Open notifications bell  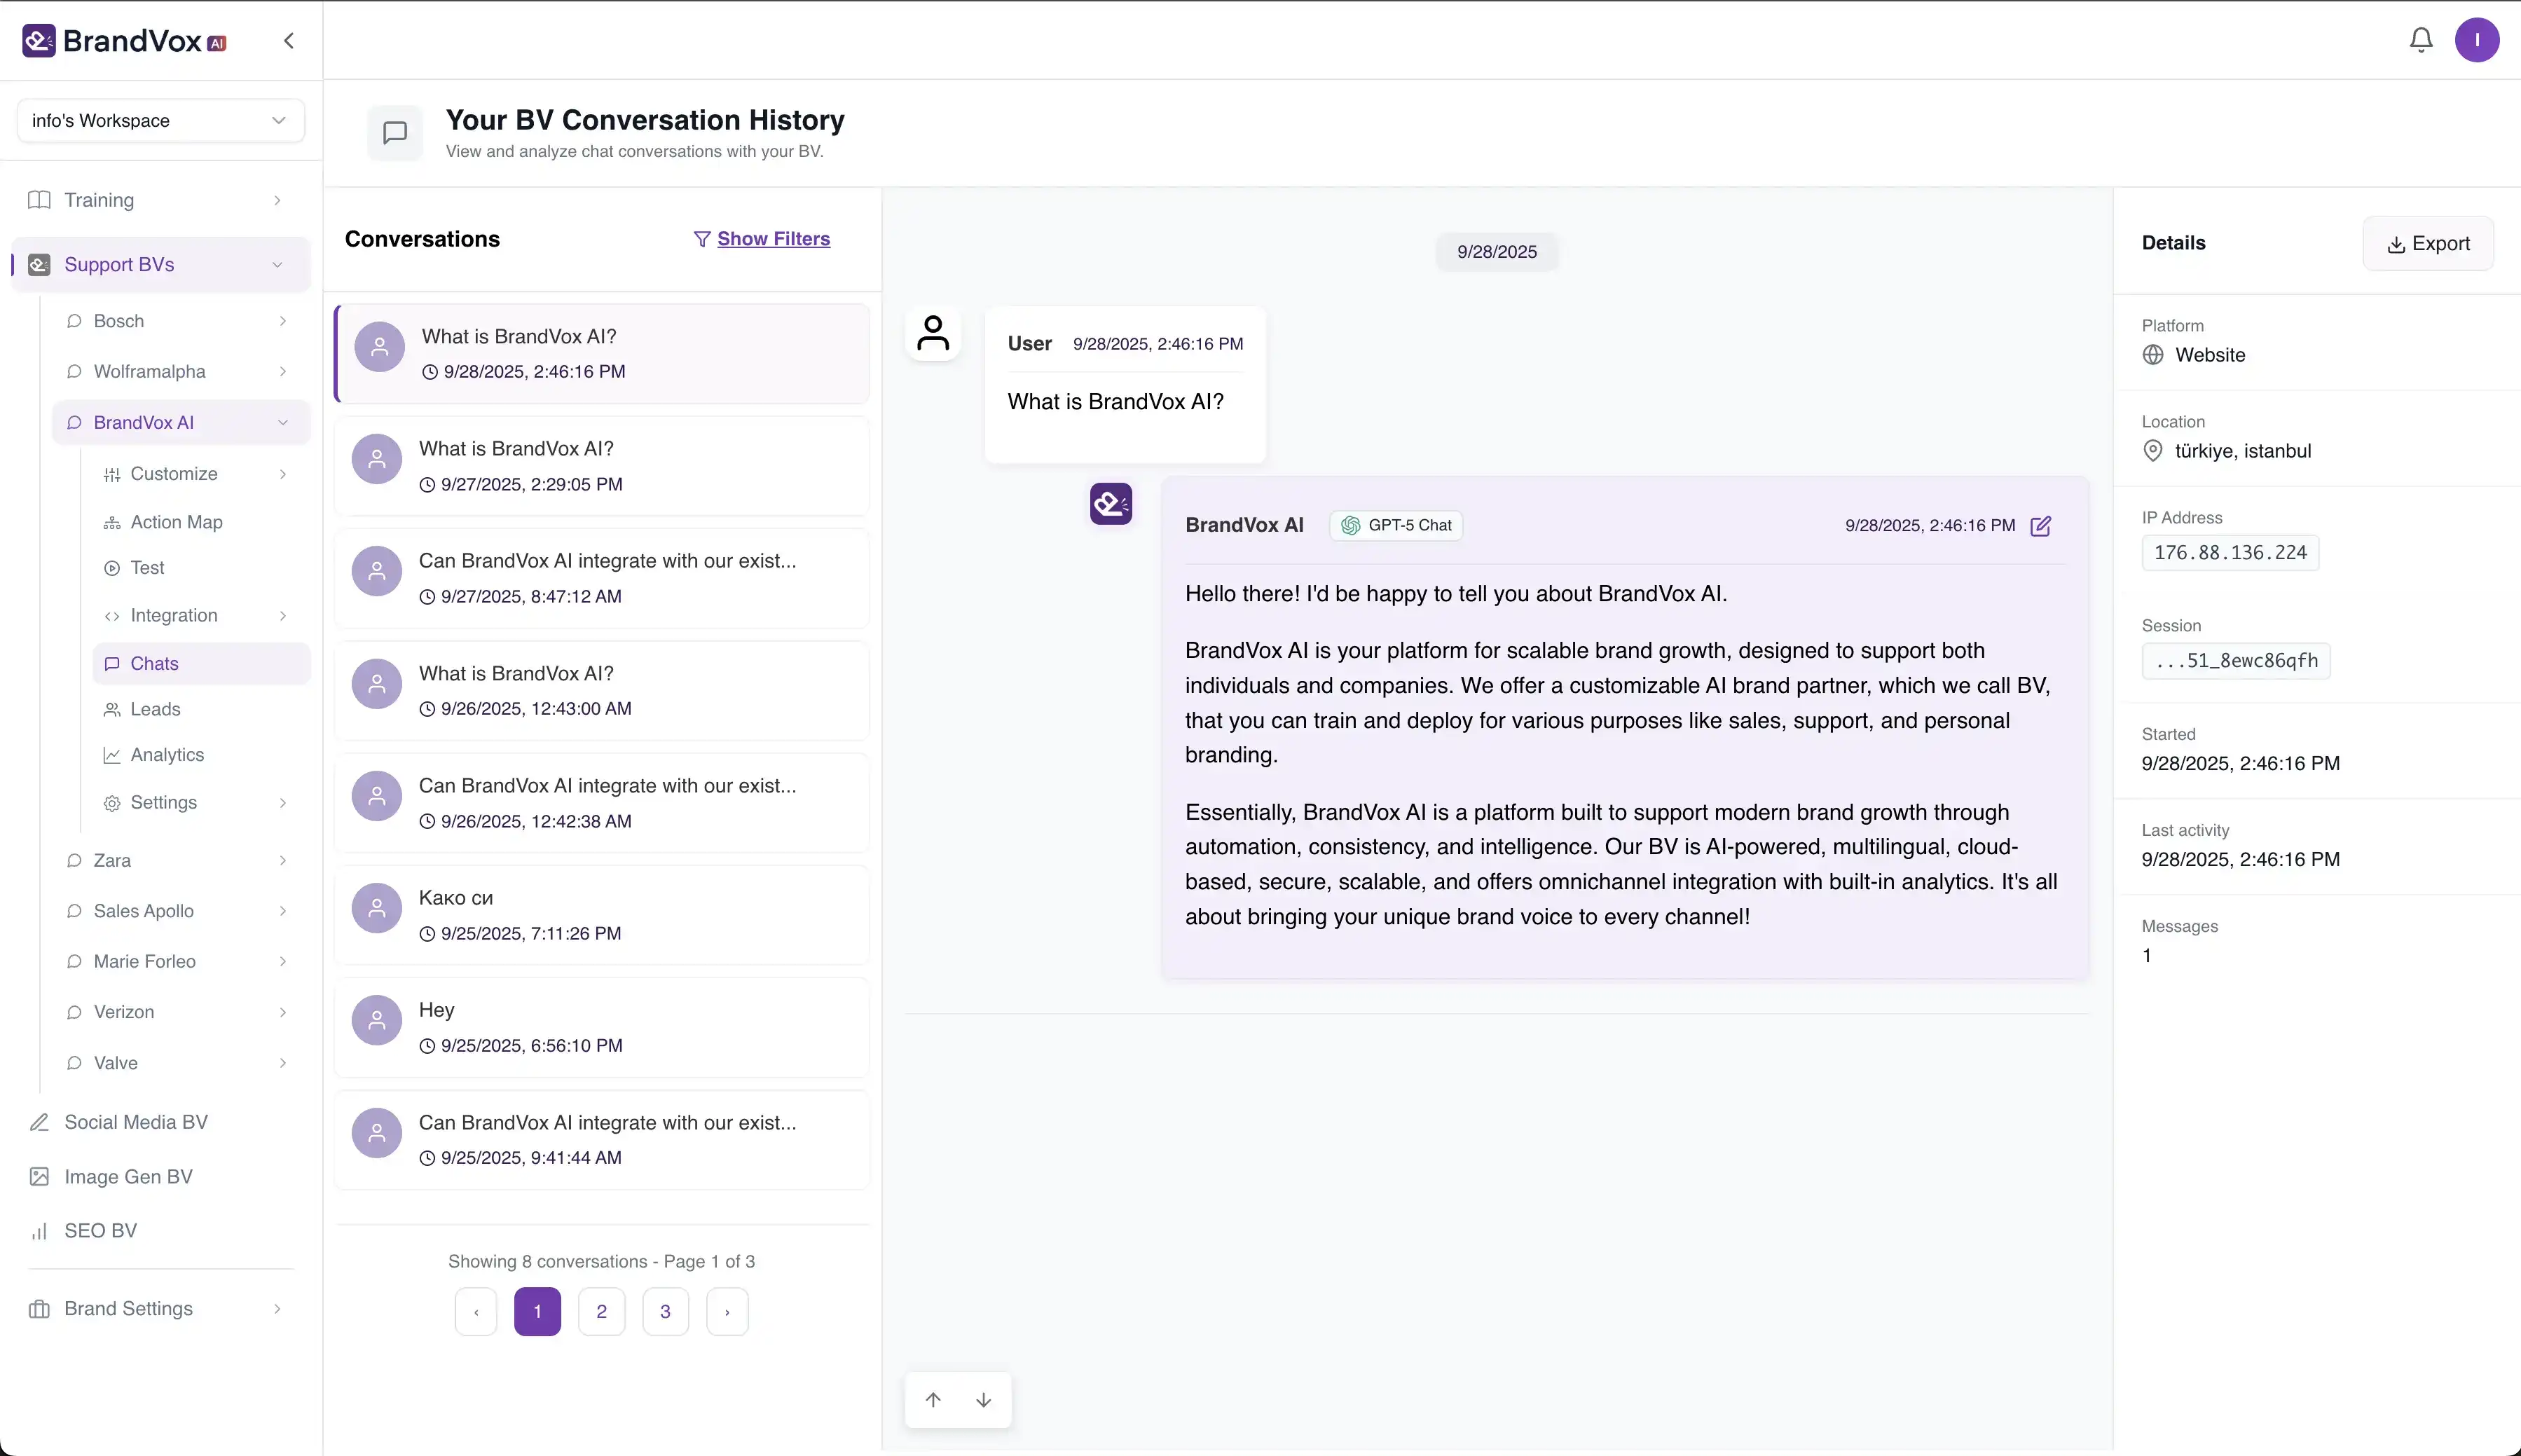point(2420,40)
